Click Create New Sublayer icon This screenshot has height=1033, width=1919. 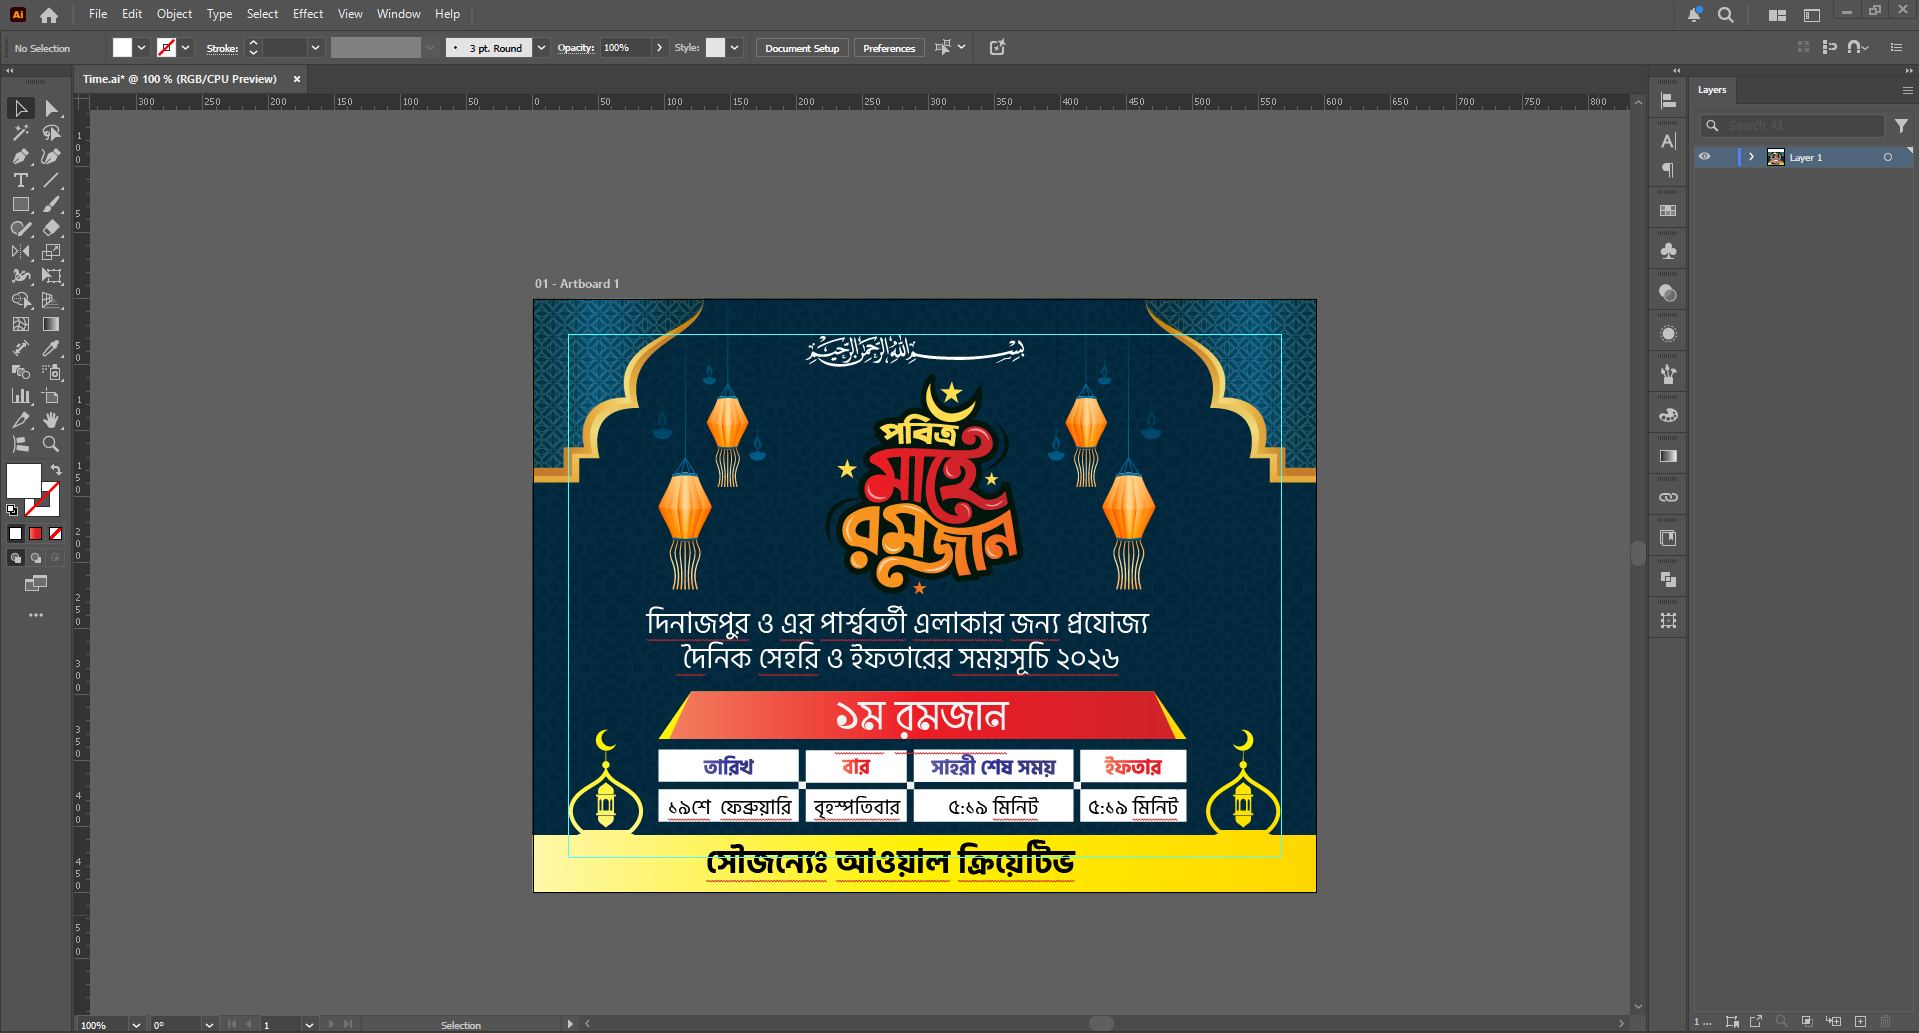(1834, 1022)
